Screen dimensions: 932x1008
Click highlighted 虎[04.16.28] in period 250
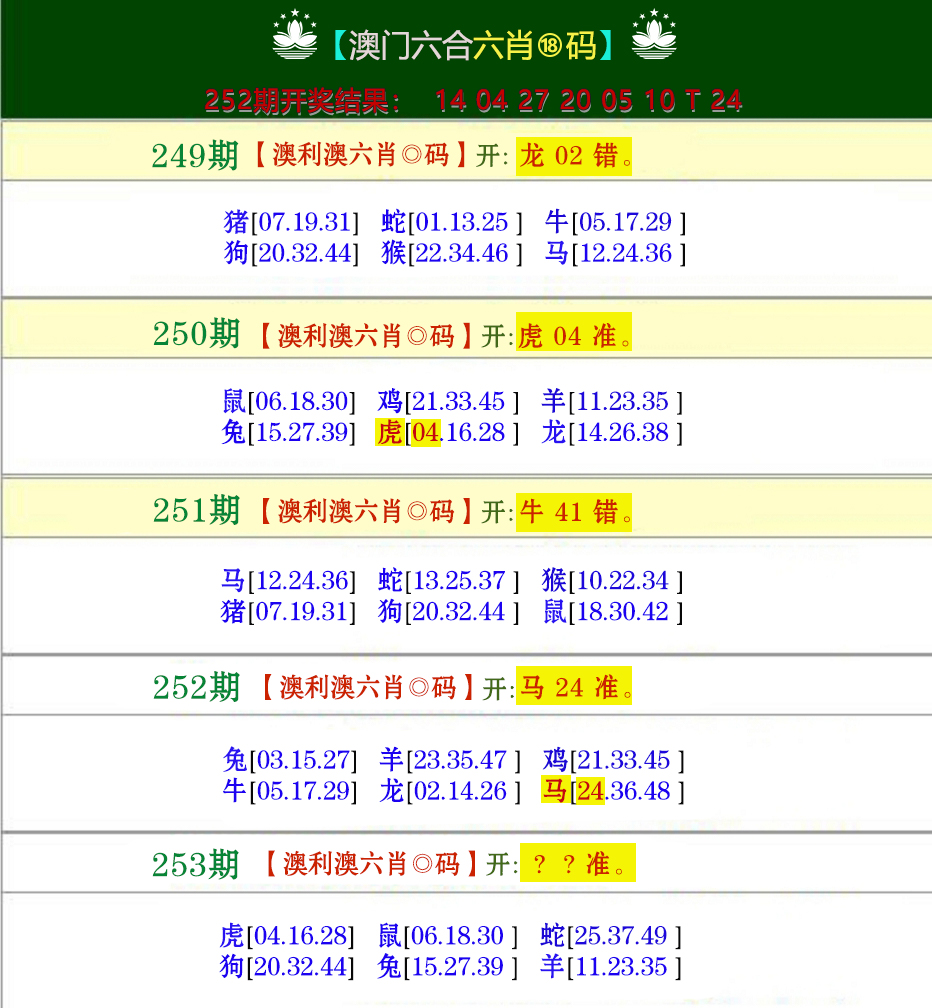pyautogui.click(x=447, y=432)
